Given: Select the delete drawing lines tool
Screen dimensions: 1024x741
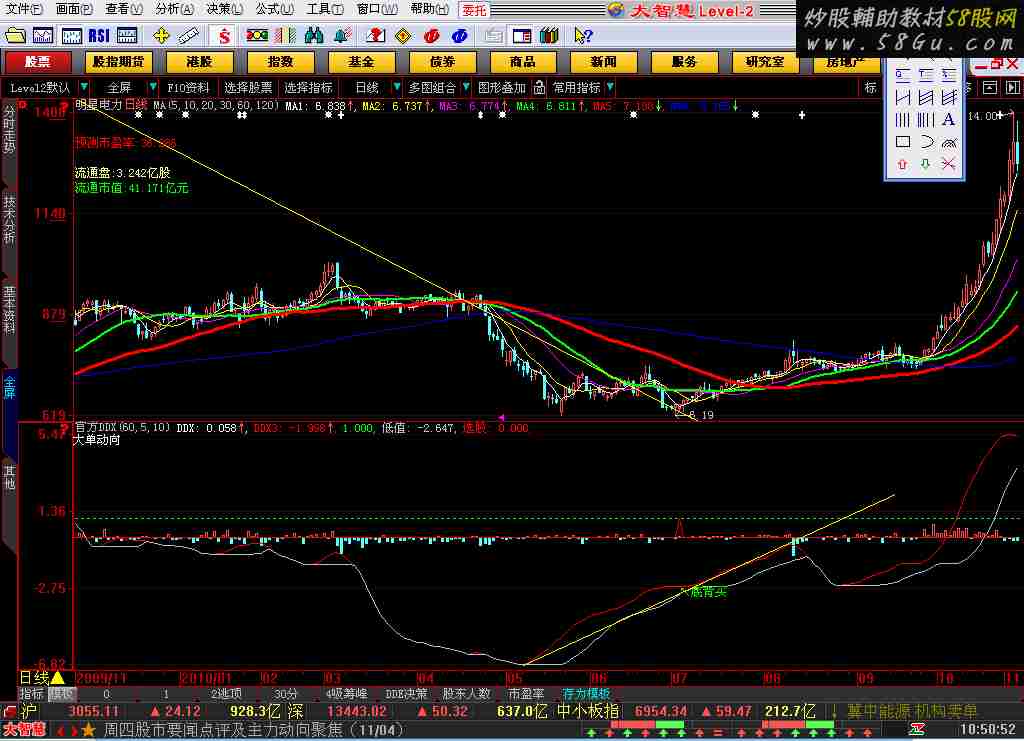Looking at the screenshot, I should [948, 163].
